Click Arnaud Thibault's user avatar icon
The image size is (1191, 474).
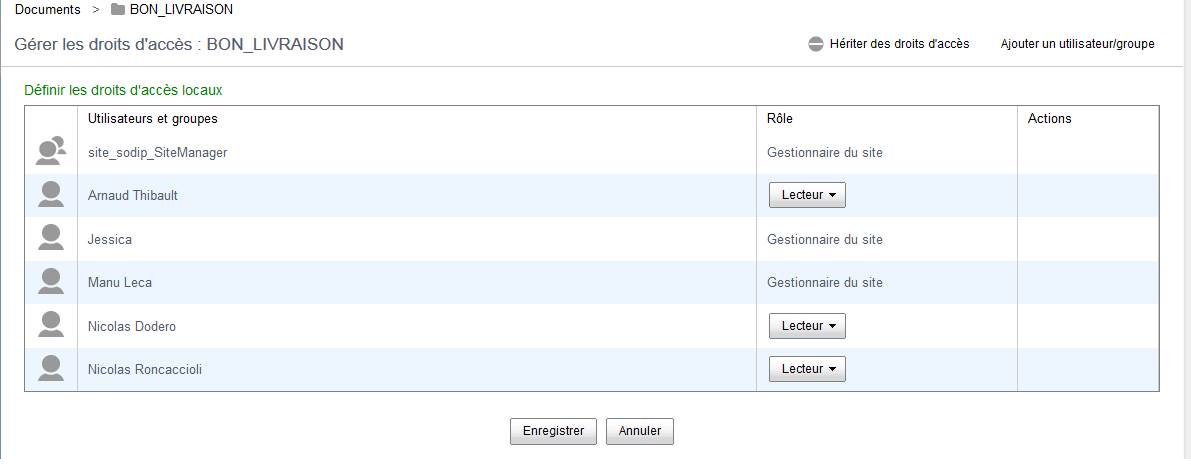pyautogui.click(x=51, y=194)
